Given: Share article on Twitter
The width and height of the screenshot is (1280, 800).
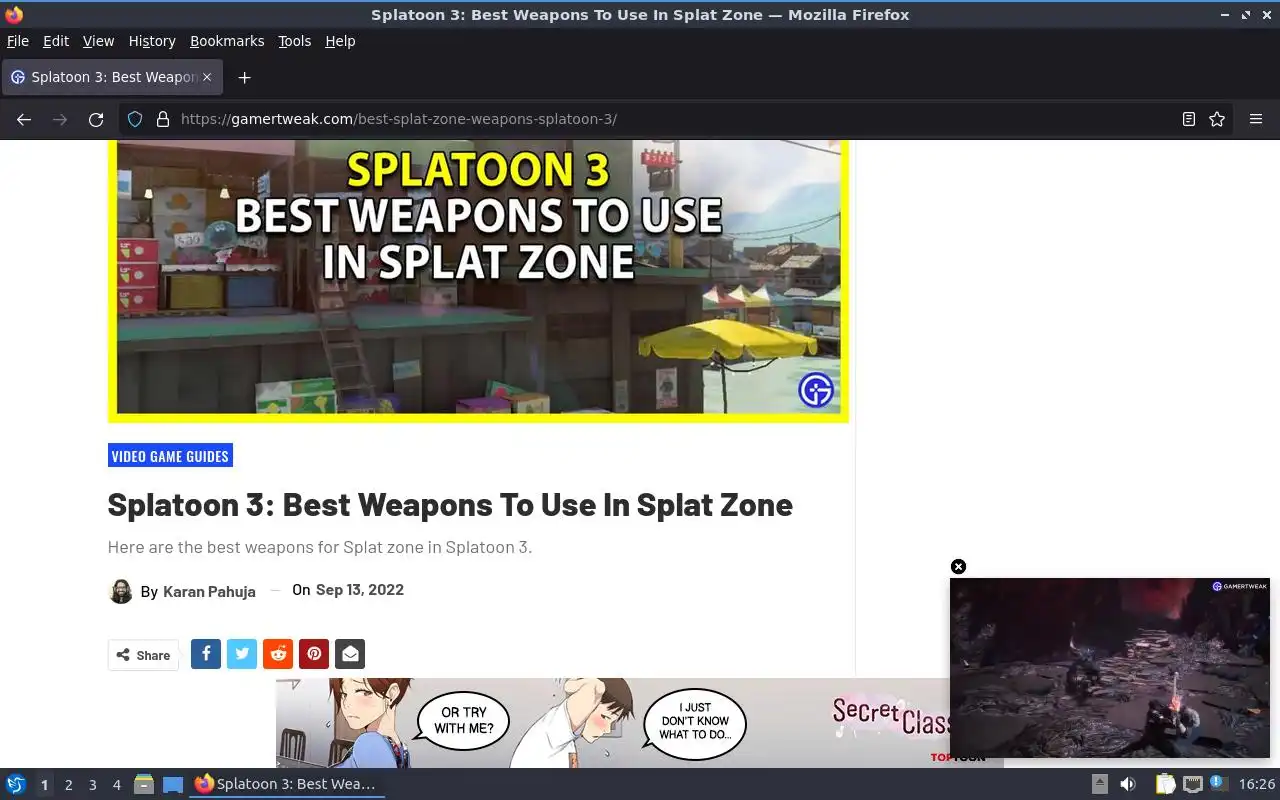Looking at the screenshot, I should [x=242, y=654].
